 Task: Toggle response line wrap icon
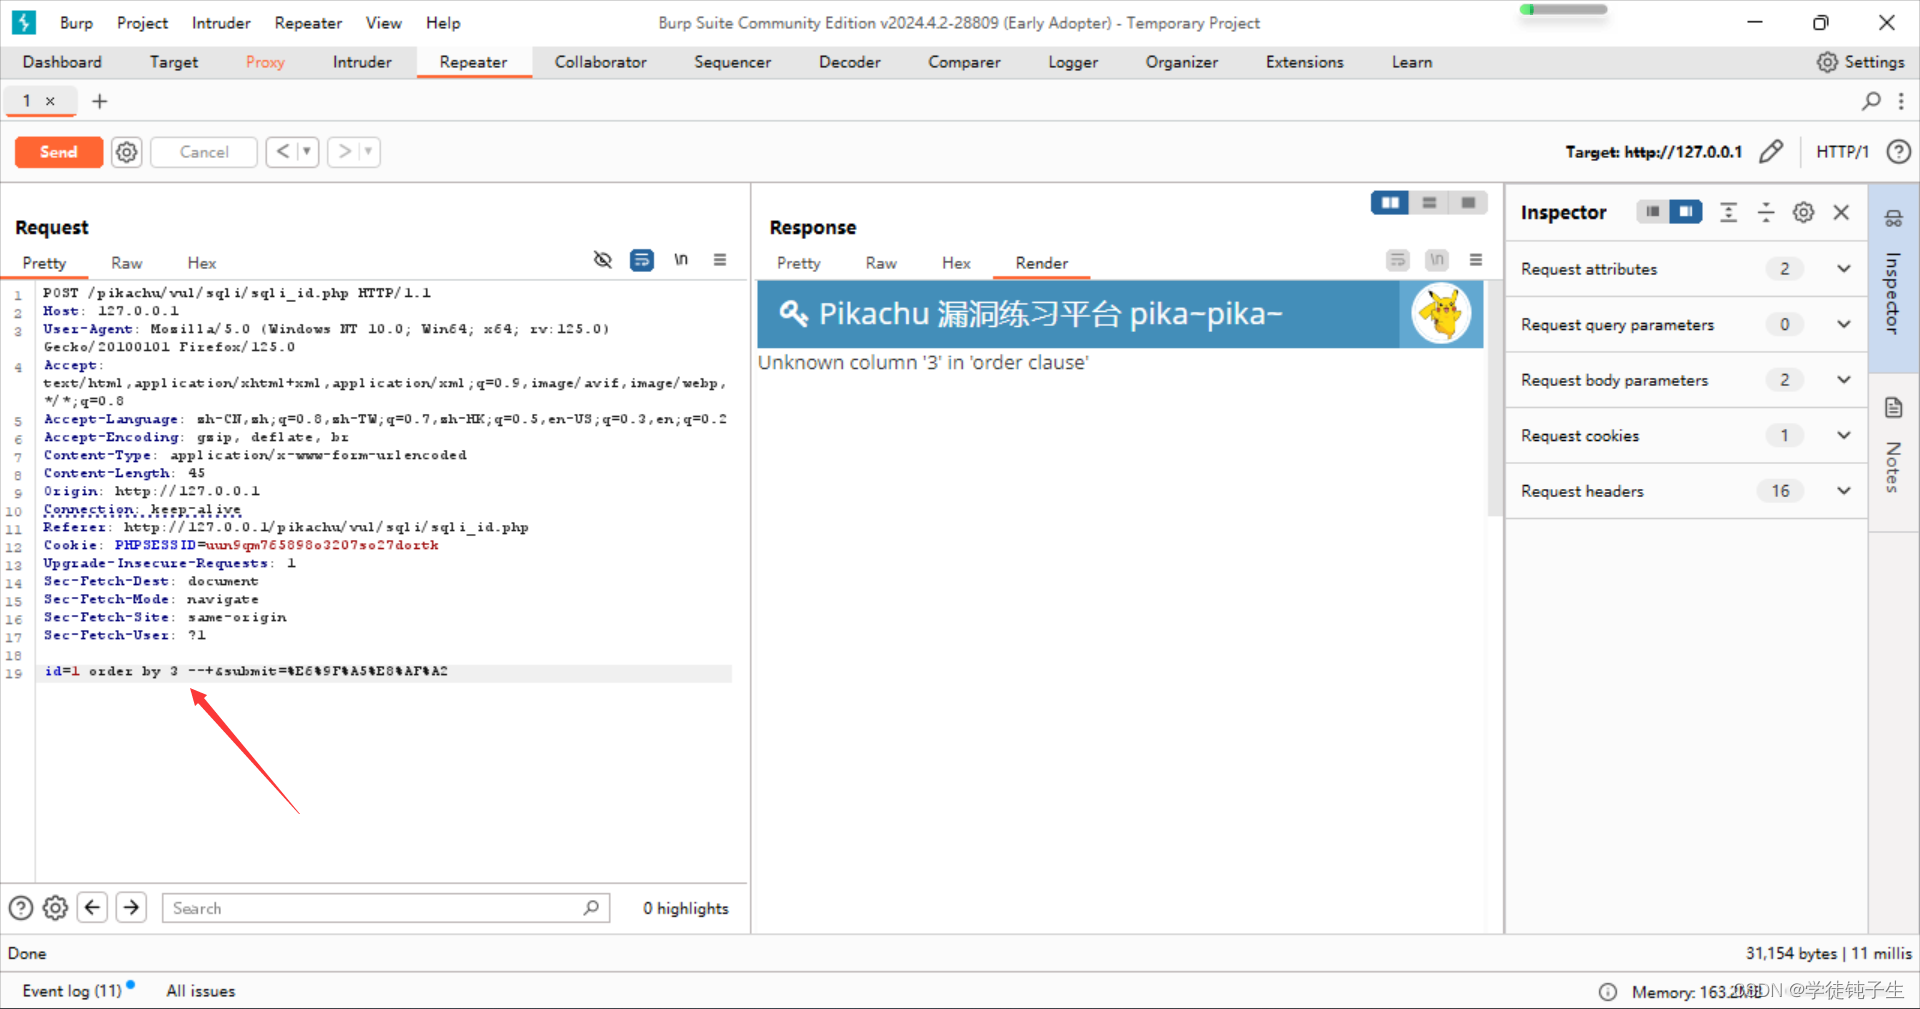1398,260
